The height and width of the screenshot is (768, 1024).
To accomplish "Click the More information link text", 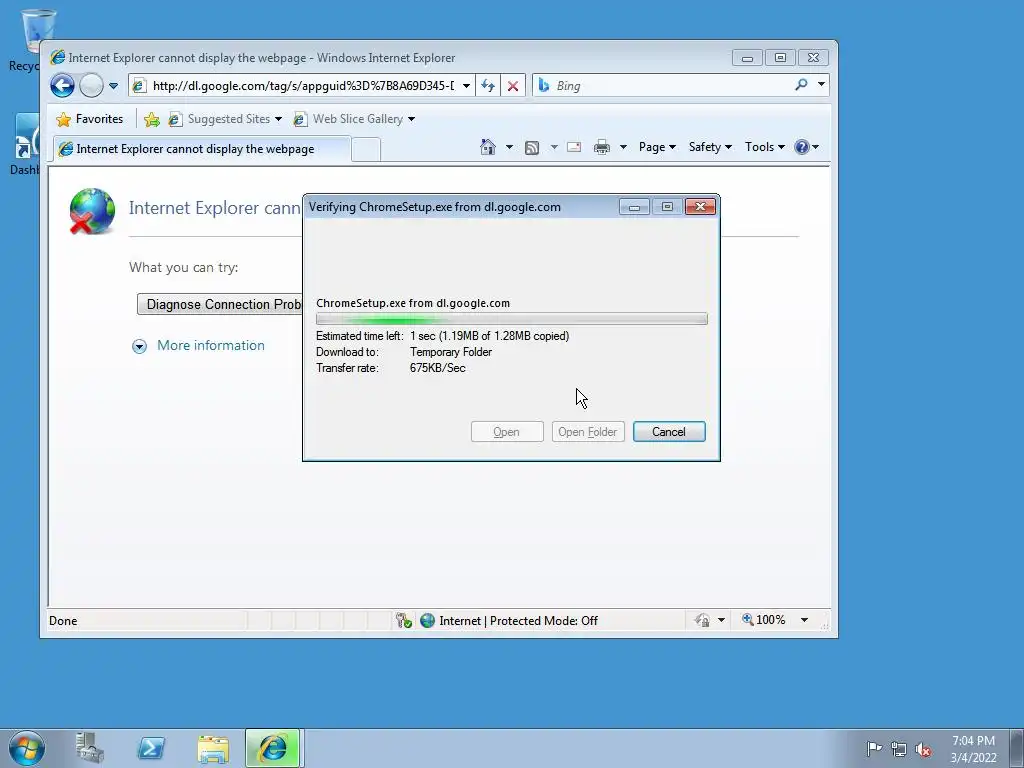I will (211, 345).
